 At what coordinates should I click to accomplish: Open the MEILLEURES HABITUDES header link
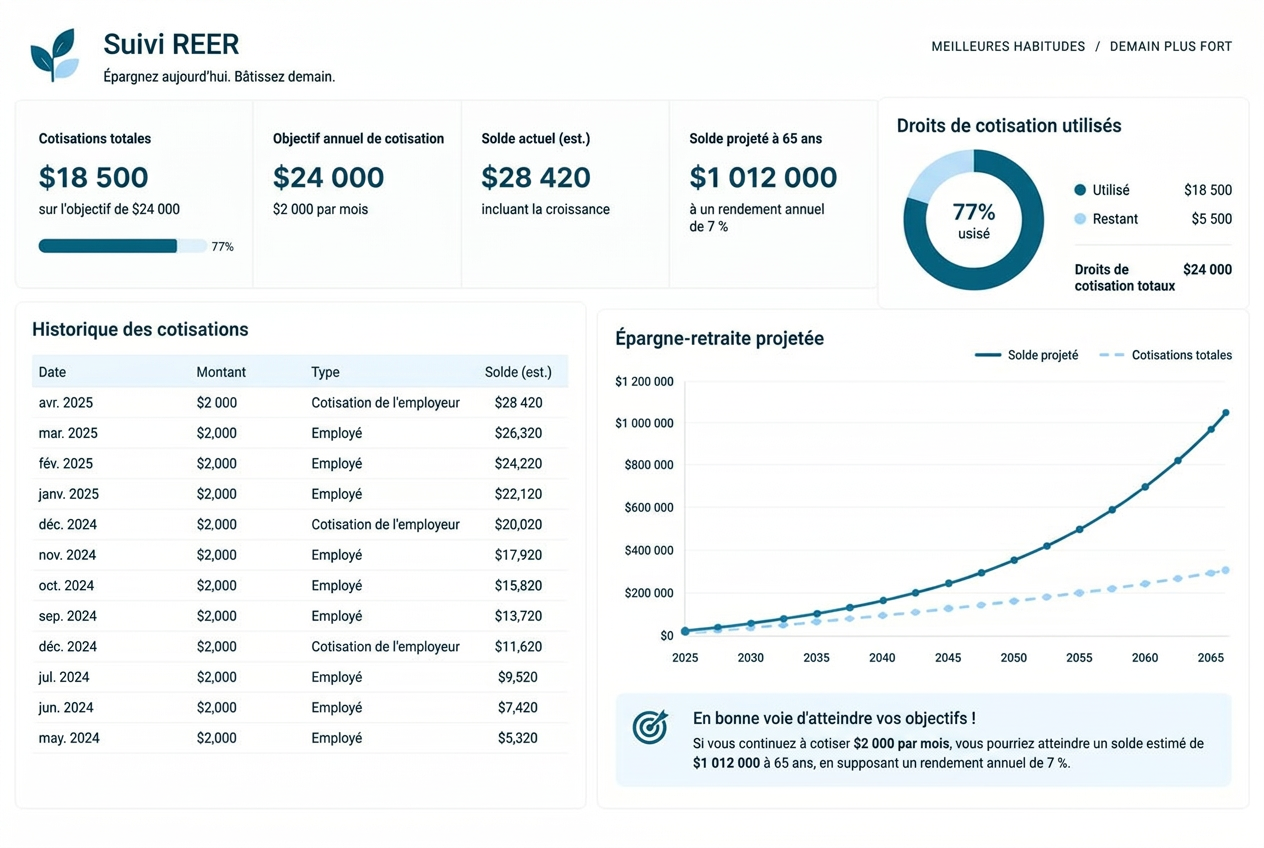1008,46
